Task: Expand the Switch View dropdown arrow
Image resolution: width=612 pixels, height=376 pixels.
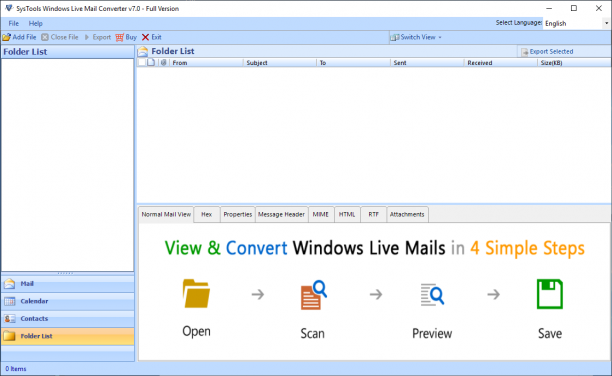Action: coord(440,37)
